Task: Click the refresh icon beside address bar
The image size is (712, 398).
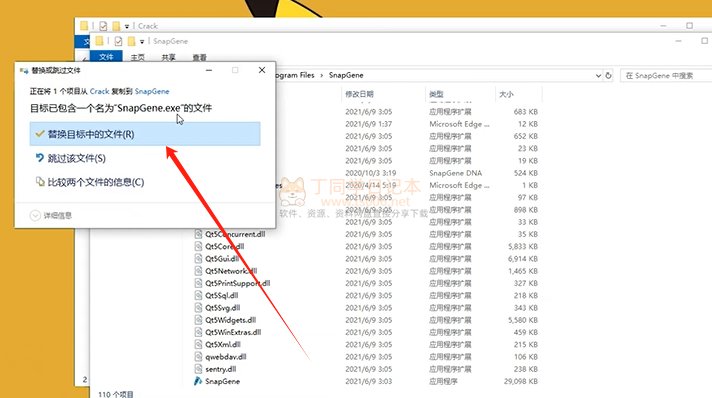Action: coord(608,75)
